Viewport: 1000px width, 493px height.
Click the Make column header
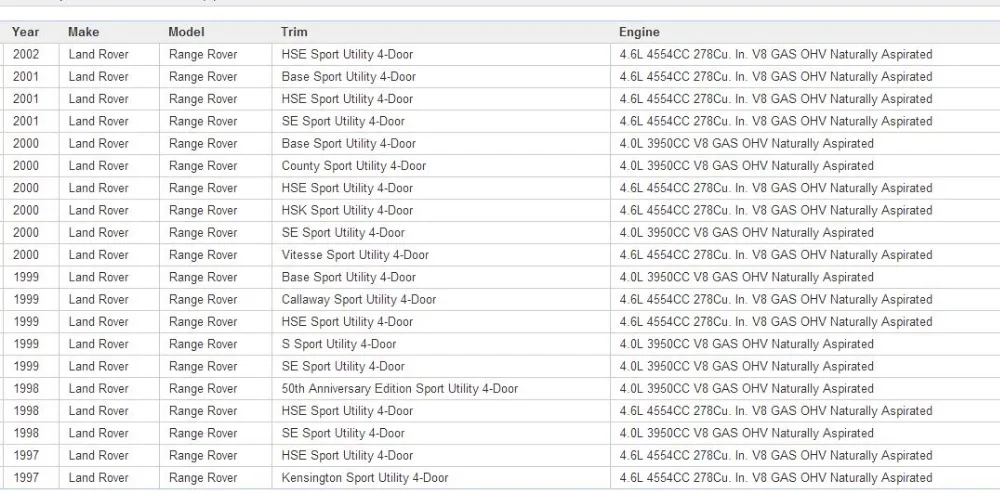click(x=84, y=32)
